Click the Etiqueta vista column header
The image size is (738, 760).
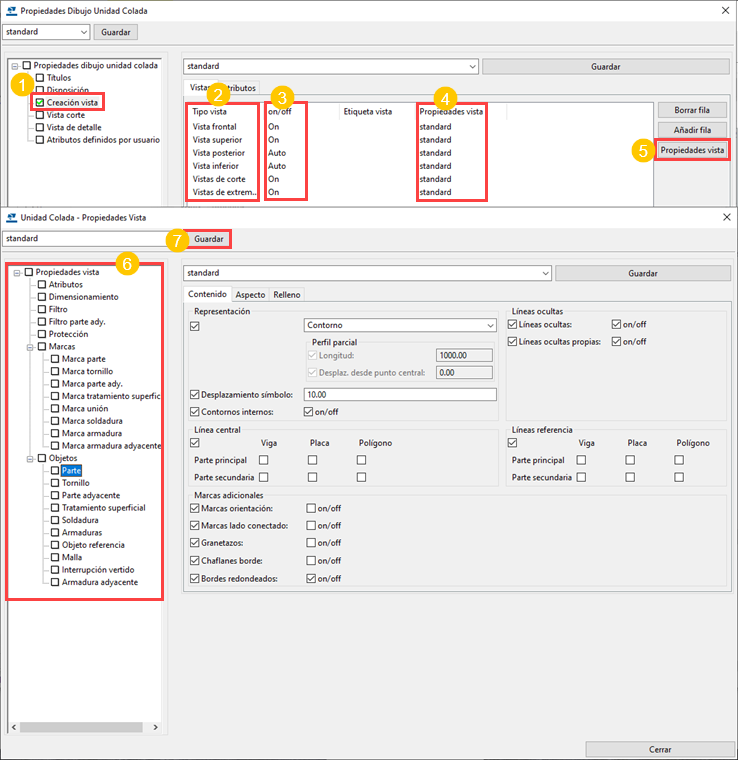pos(368,111)
